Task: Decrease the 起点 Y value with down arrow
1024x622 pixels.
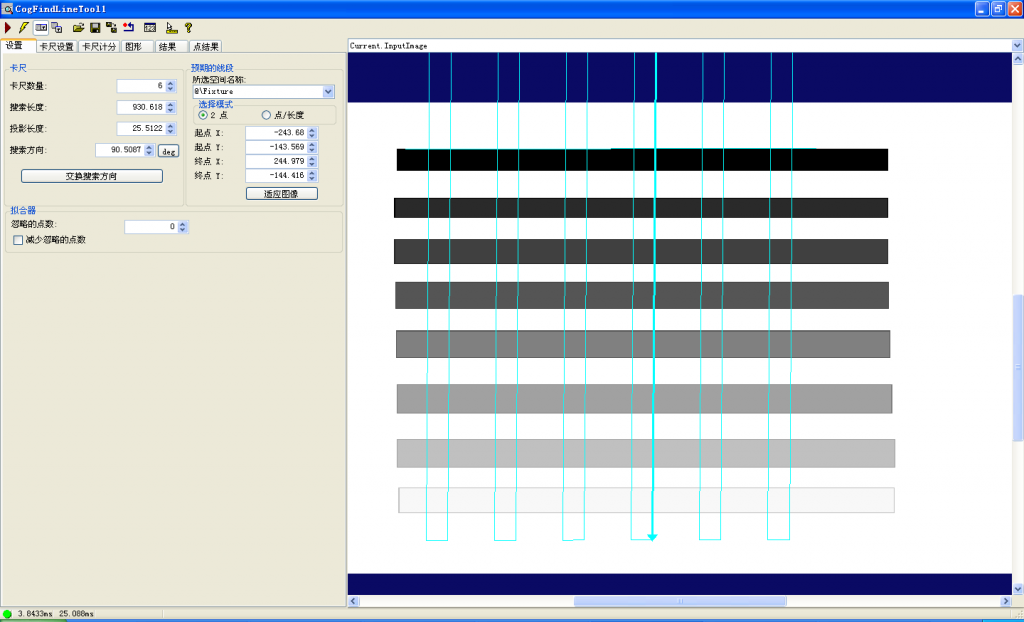Action: [x=312, y=150]
